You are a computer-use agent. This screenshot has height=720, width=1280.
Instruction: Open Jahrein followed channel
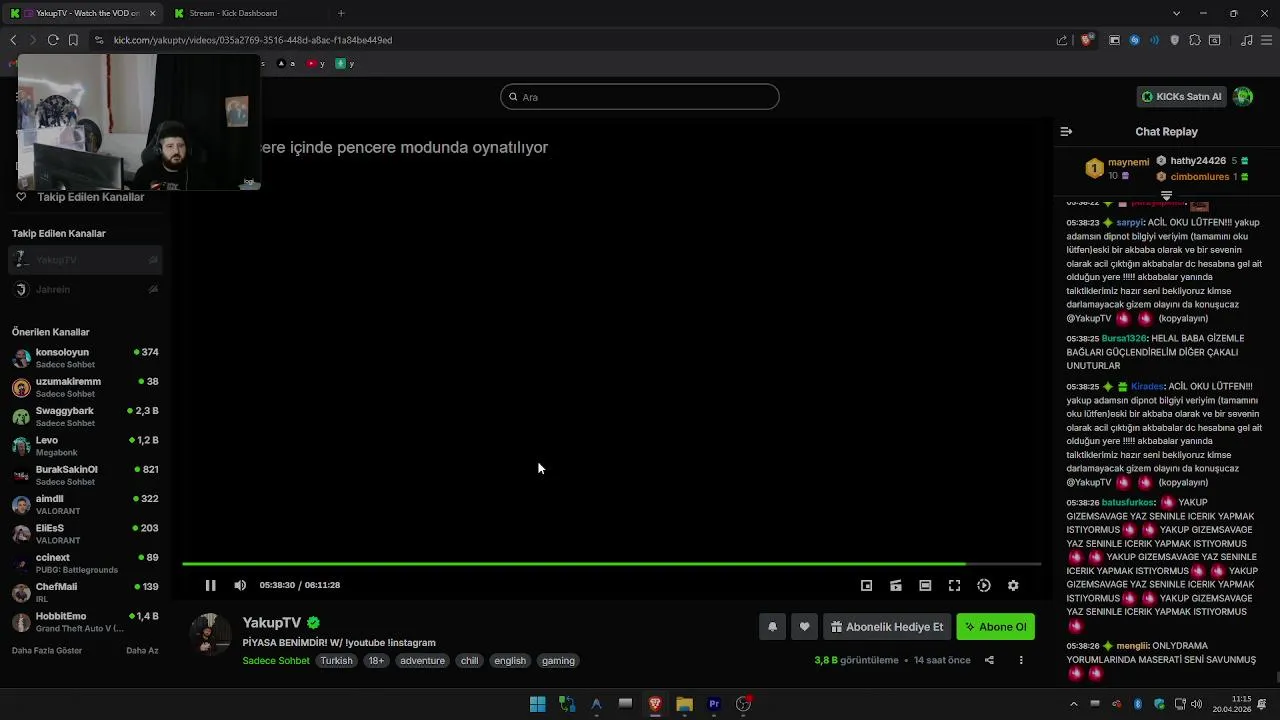(85, 289)
